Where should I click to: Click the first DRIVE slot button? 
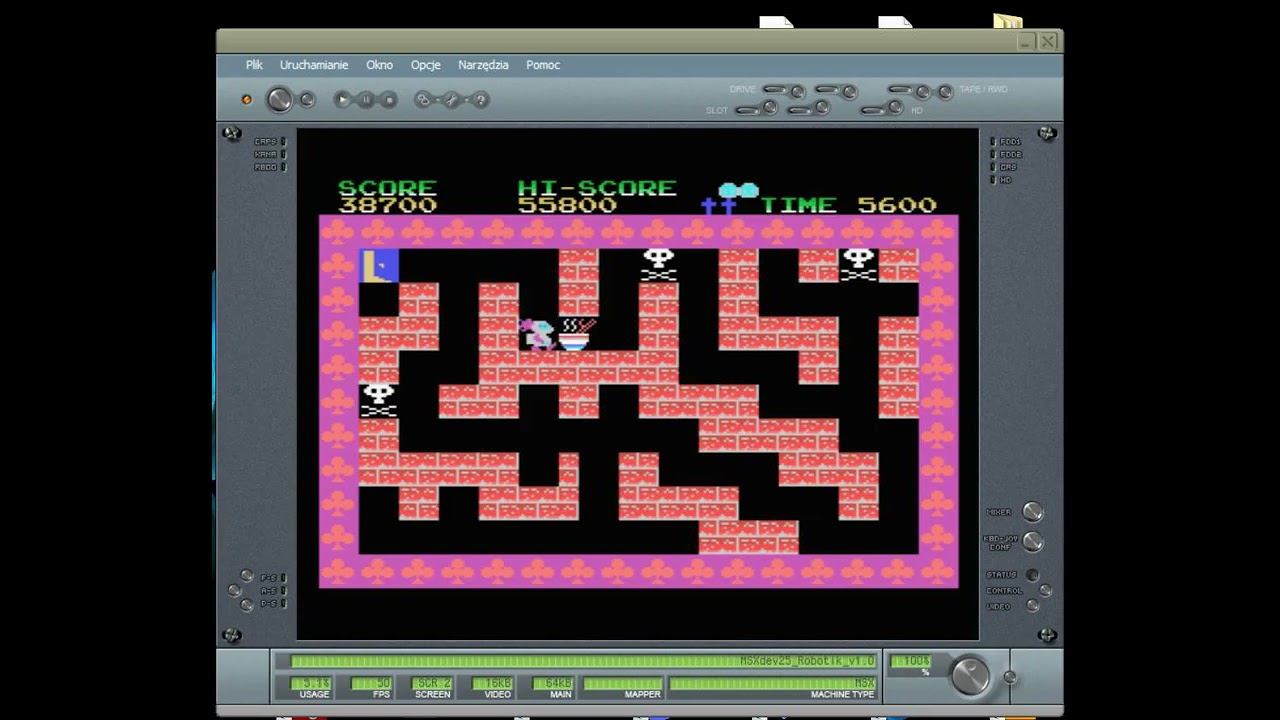(776, 89)
